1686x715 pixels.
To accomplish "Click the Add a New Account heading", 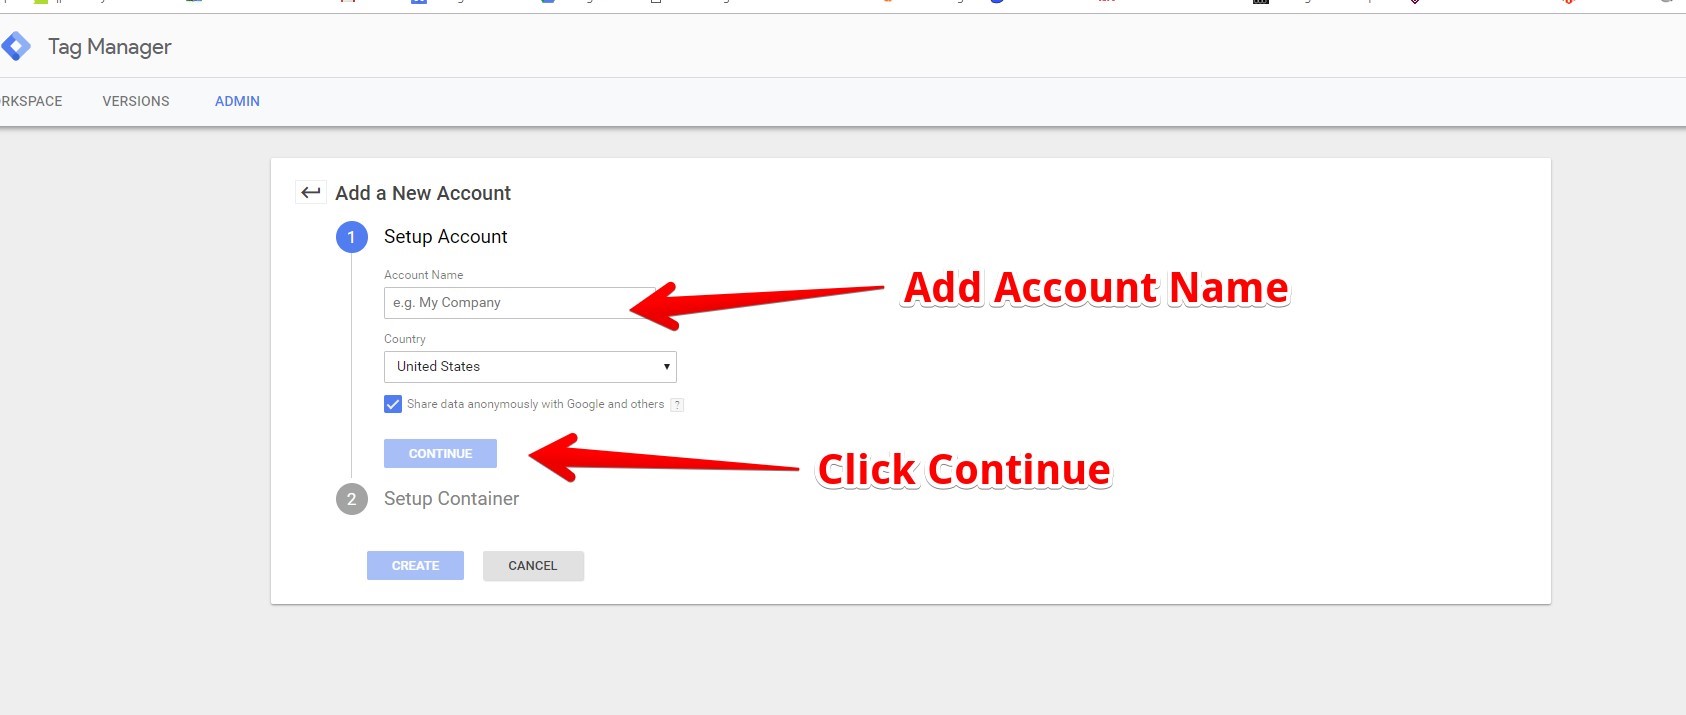I will (x=423, y=193).
